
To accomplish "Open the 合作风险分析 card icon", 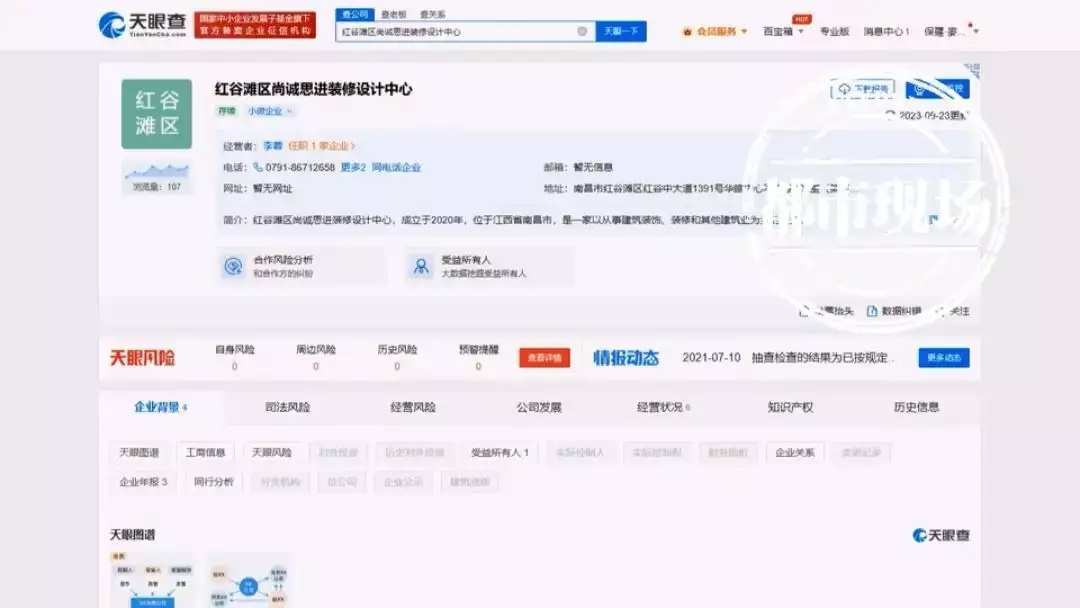I will (233, 266).
